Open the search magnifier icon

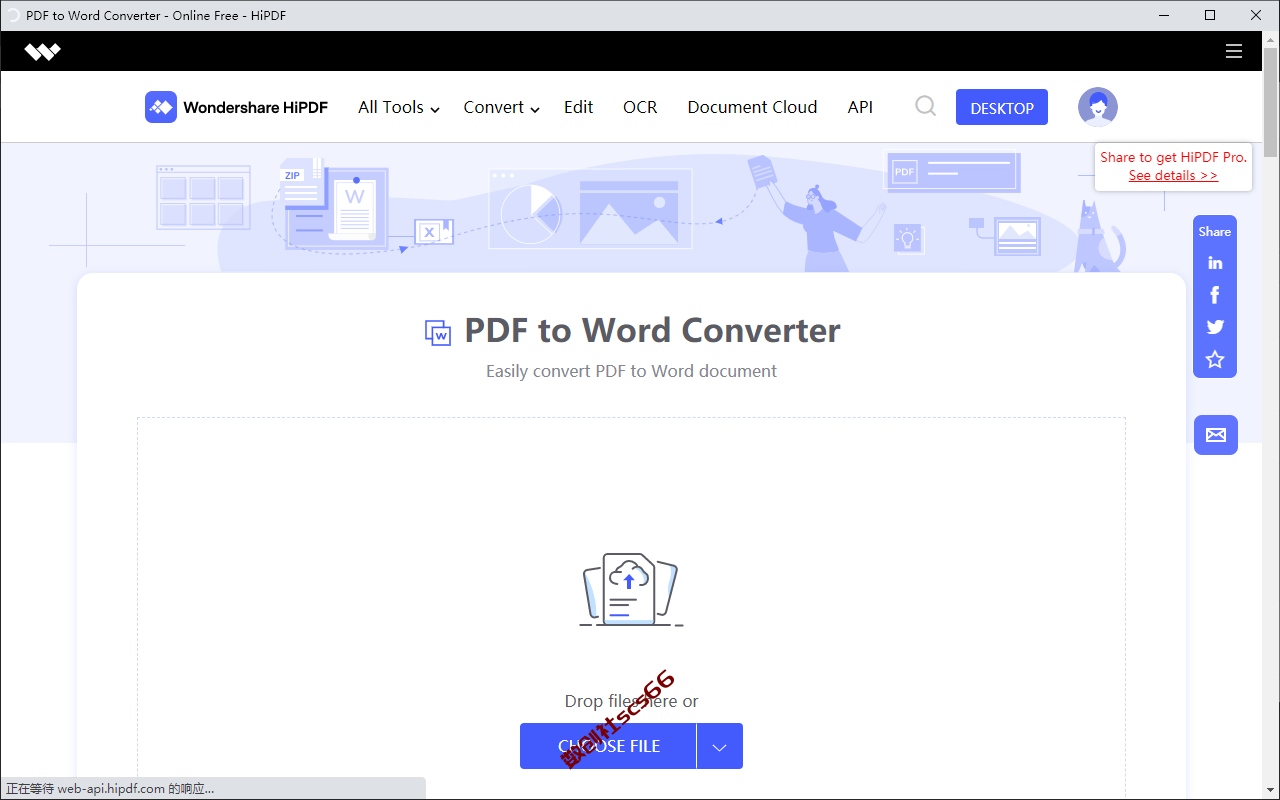click(926, 106)
